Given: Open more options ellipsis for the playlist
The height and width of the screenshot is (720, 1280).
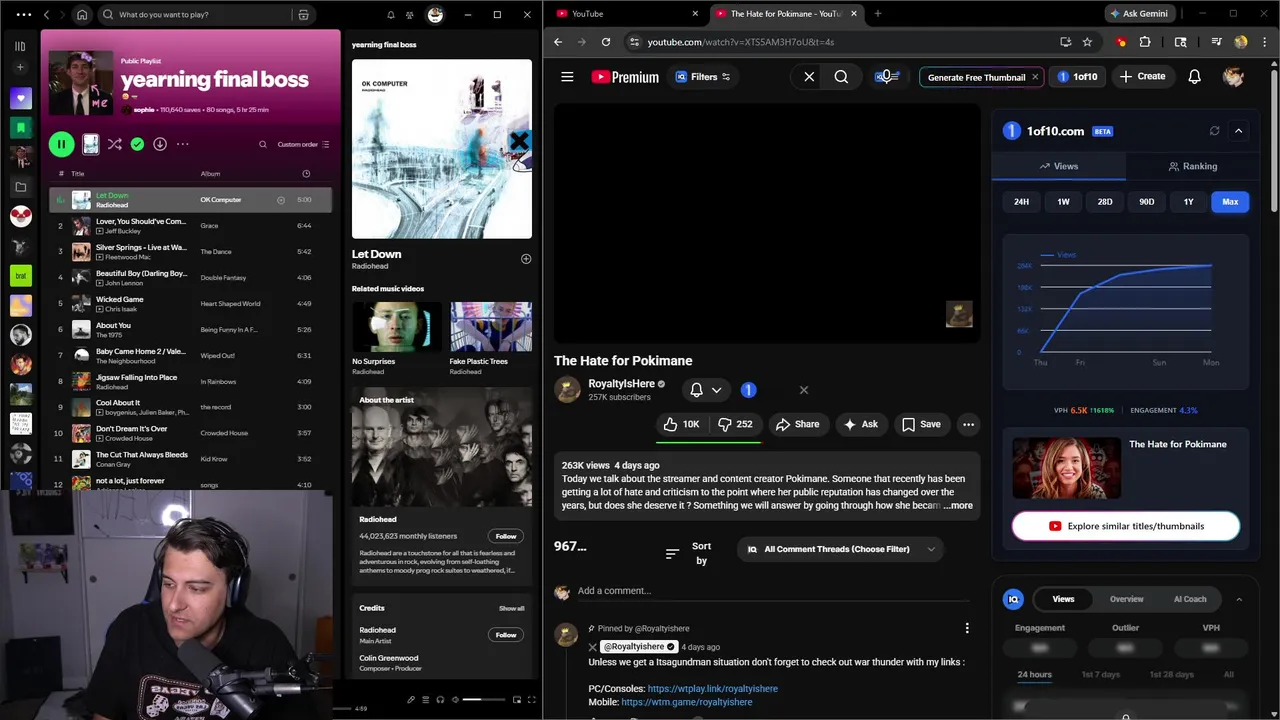Looking at the screenshot, I should tap(182, 144).
